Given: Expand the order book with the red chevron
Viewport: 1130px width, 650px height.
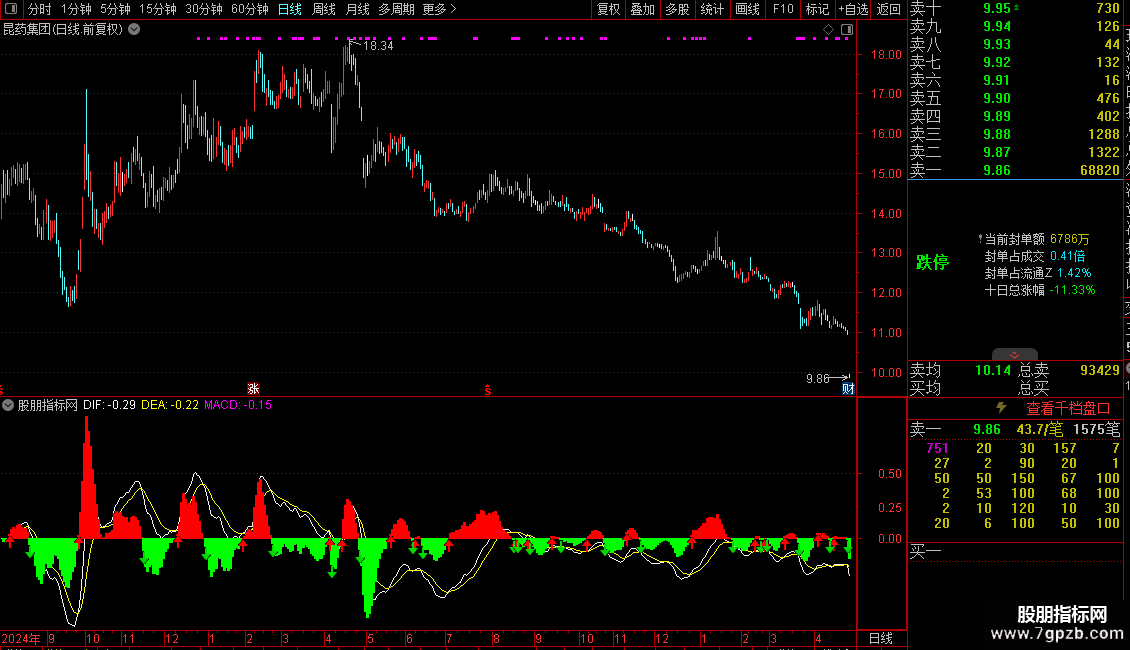Looking at the screenshot, I should click(1015, 355).
